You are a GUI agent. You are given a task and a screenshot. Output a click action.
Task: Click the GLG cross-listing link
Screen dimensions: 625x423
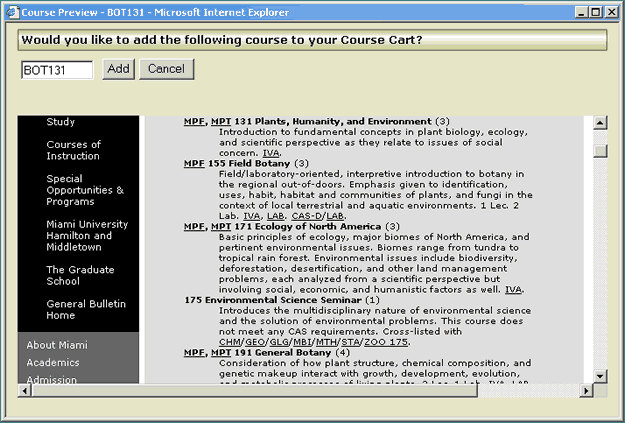[x=279, y=342]
